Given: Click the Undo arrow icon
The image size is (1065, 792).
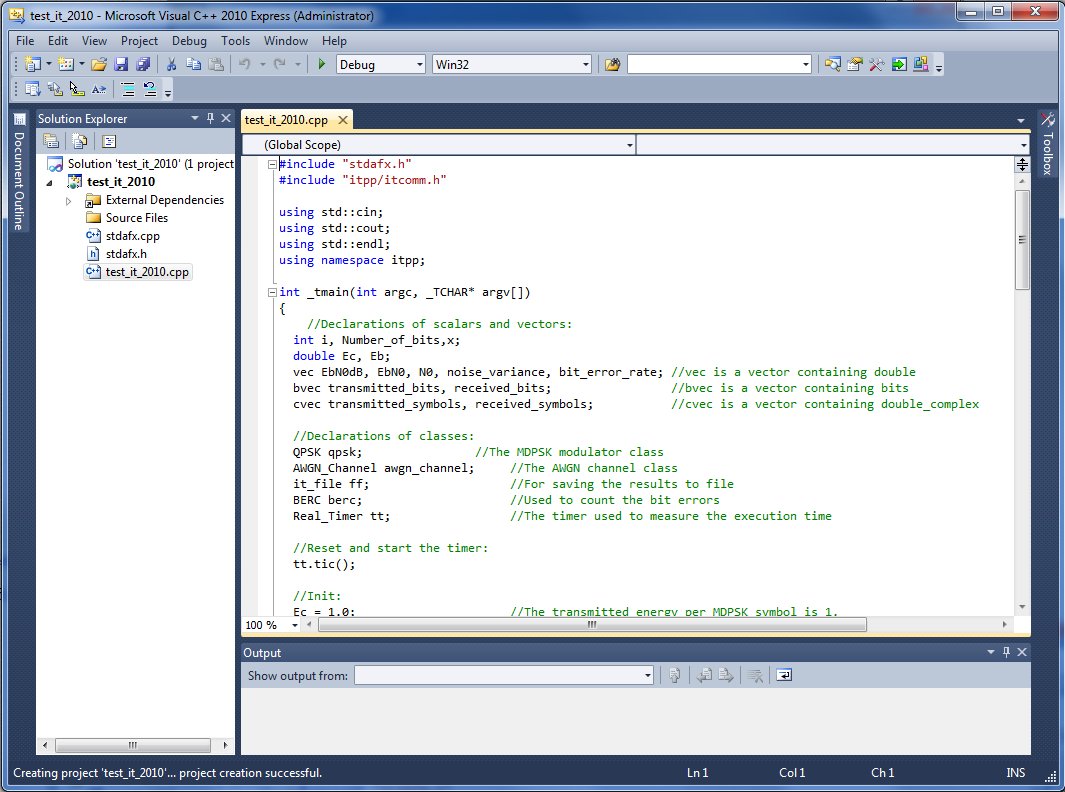Looking at the screenshot, I should 245,65.
